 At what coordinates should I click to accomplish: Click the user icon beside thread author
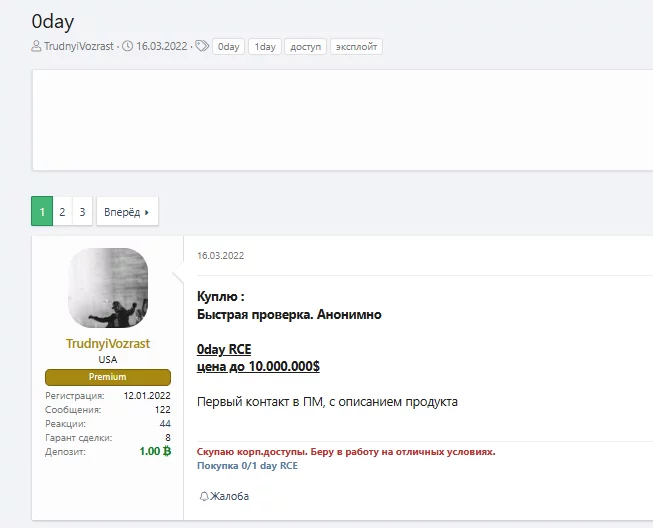(x=37, y=47)
